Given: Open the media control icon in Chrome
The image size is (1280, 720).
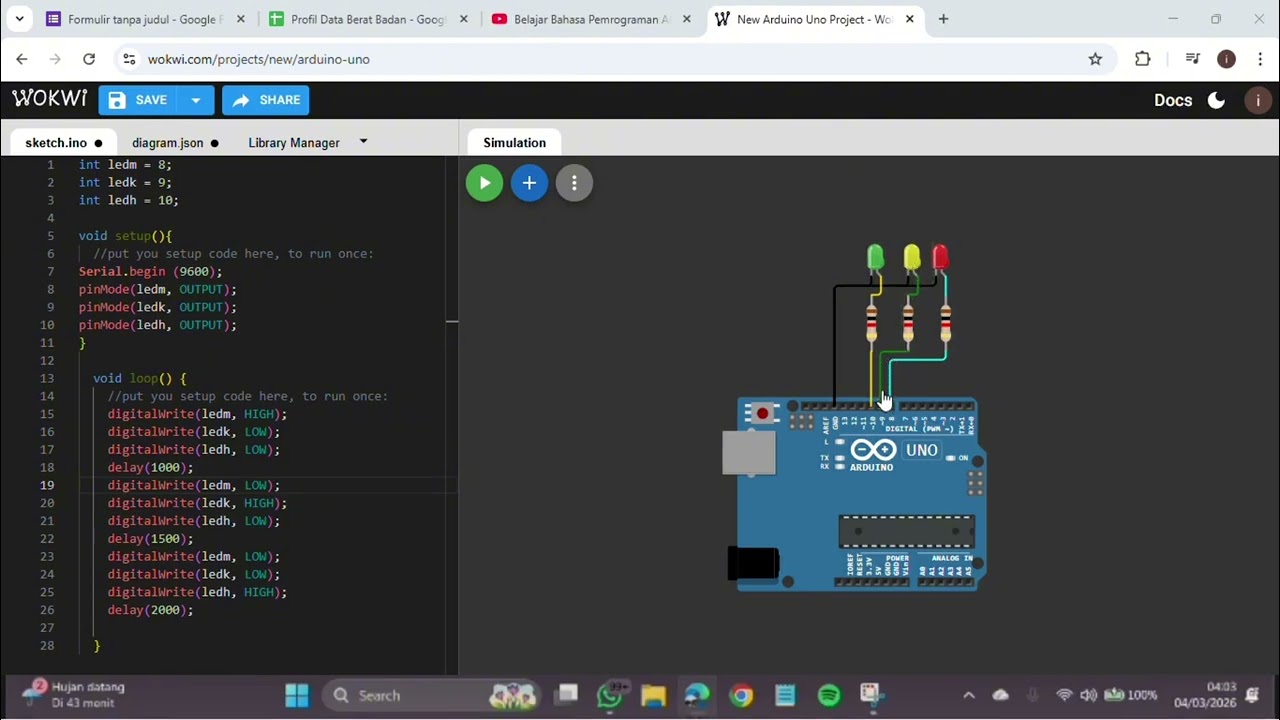Looking at the screenshot, I should [1192, 59].
